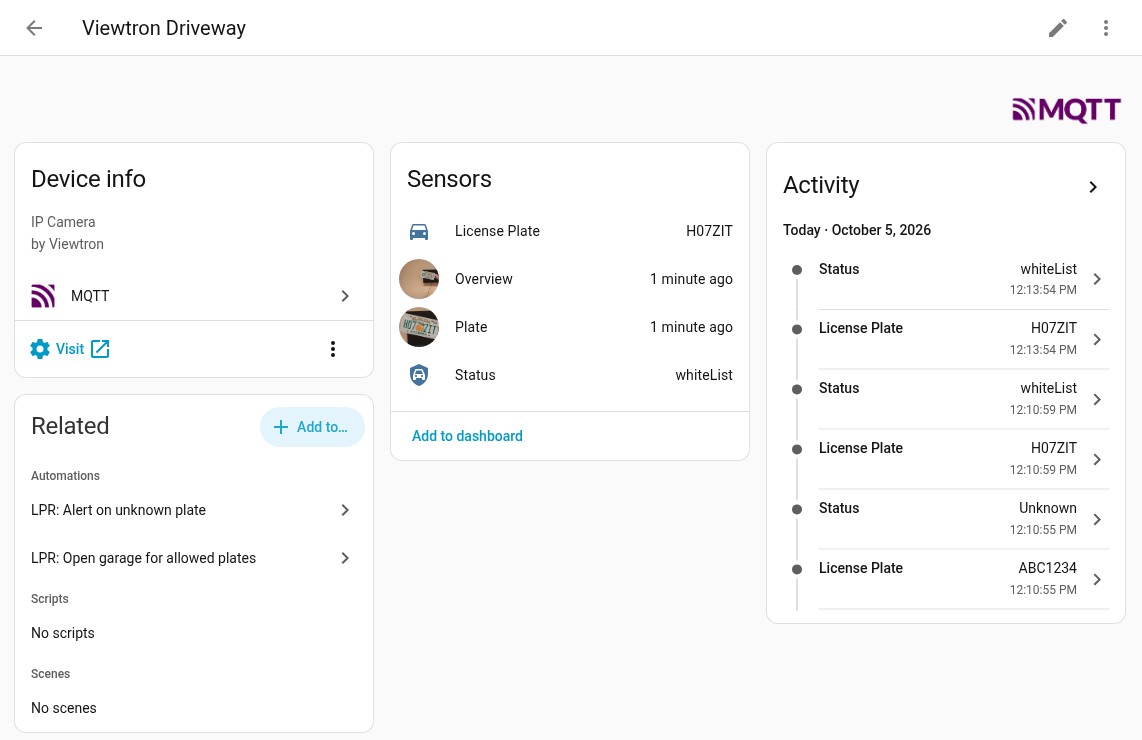Open full Activity log via header chevron
1142x740 pixels.
[x=1092, y=187]
